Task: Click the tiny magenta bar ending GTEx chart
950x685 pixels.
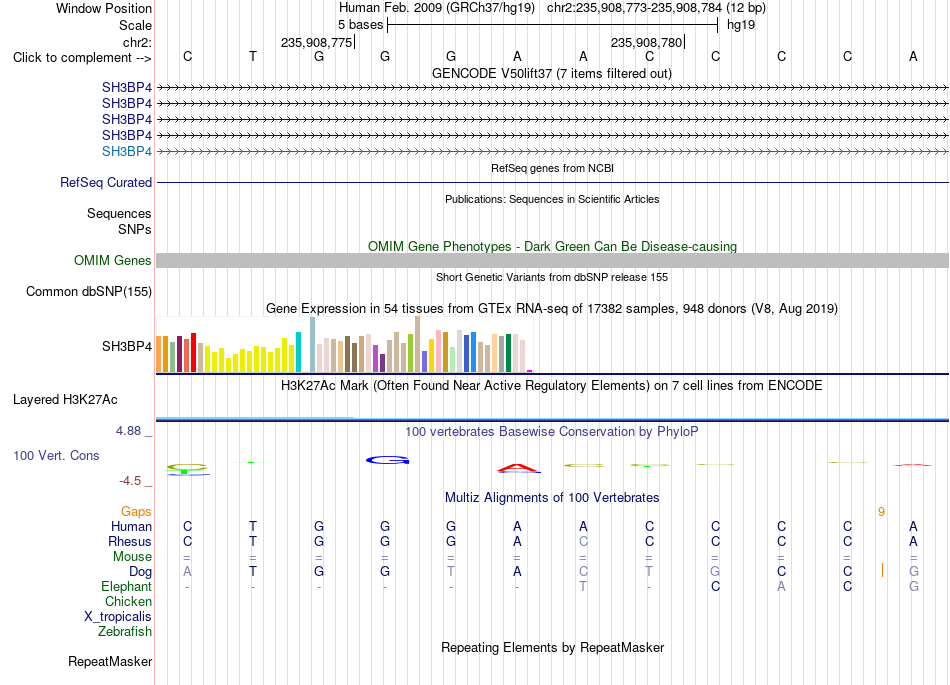Action: click(530, 371)
